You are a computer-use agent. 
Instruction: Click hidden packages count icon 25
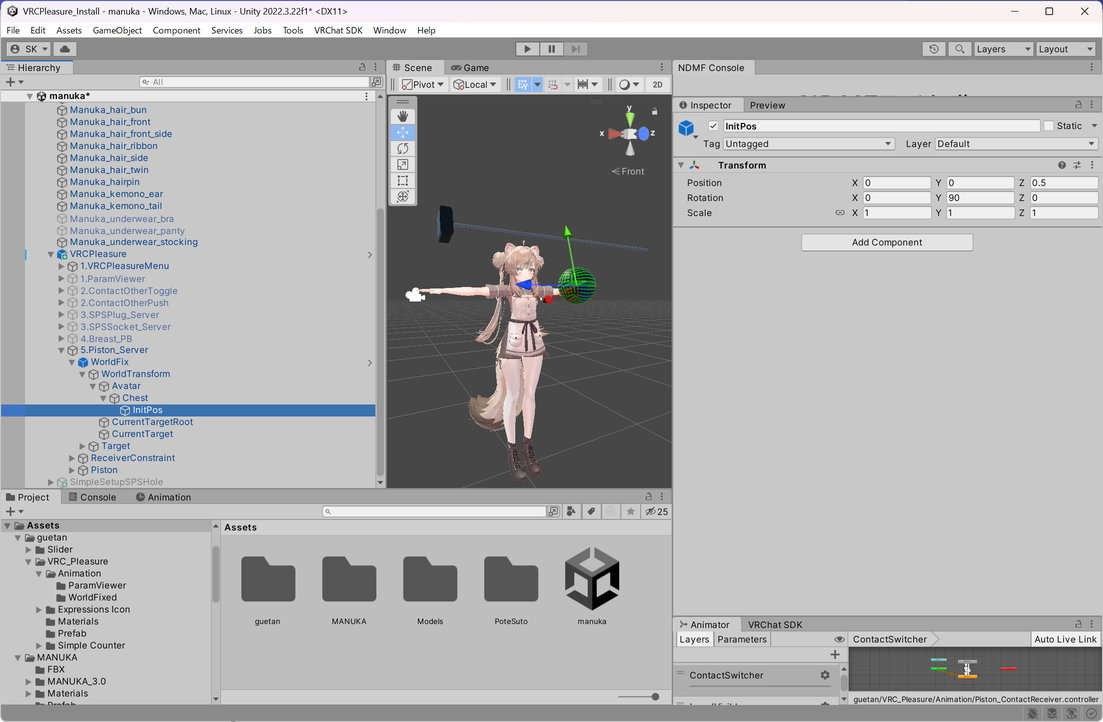click(656, 512)
